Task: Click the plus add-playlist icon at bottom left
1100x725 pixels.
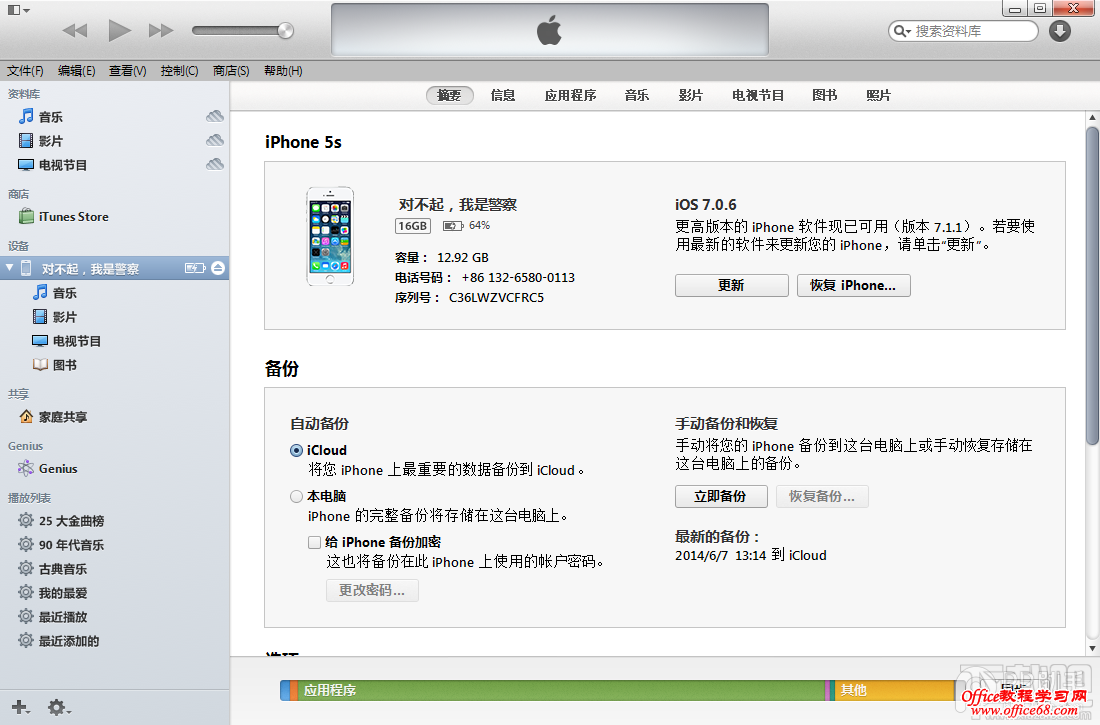Action: pyautogui.click(x=19, y=708)
